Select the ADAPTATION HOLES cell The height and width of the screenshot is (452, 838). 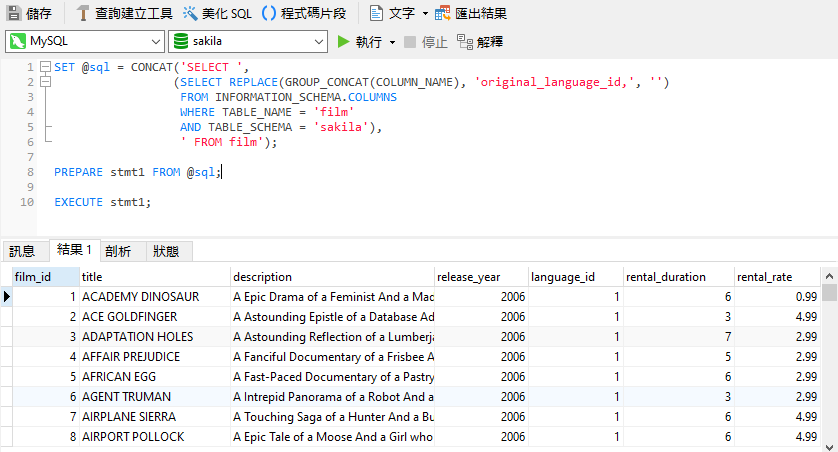(x=154, y=337)
